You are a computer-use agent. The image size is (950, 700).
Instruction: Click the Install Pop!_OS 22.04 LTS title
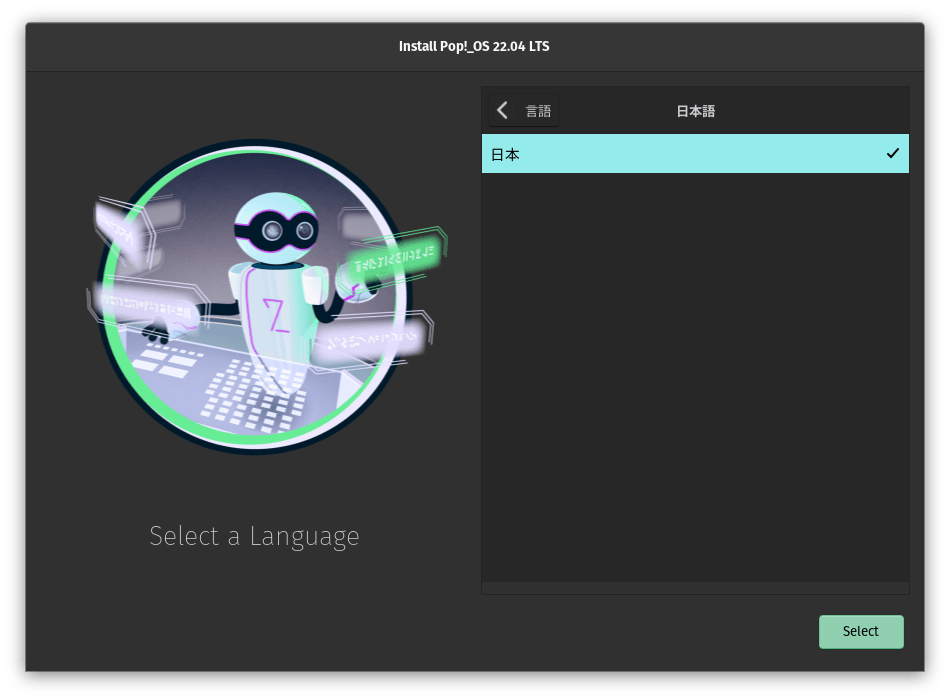(474, 47)
